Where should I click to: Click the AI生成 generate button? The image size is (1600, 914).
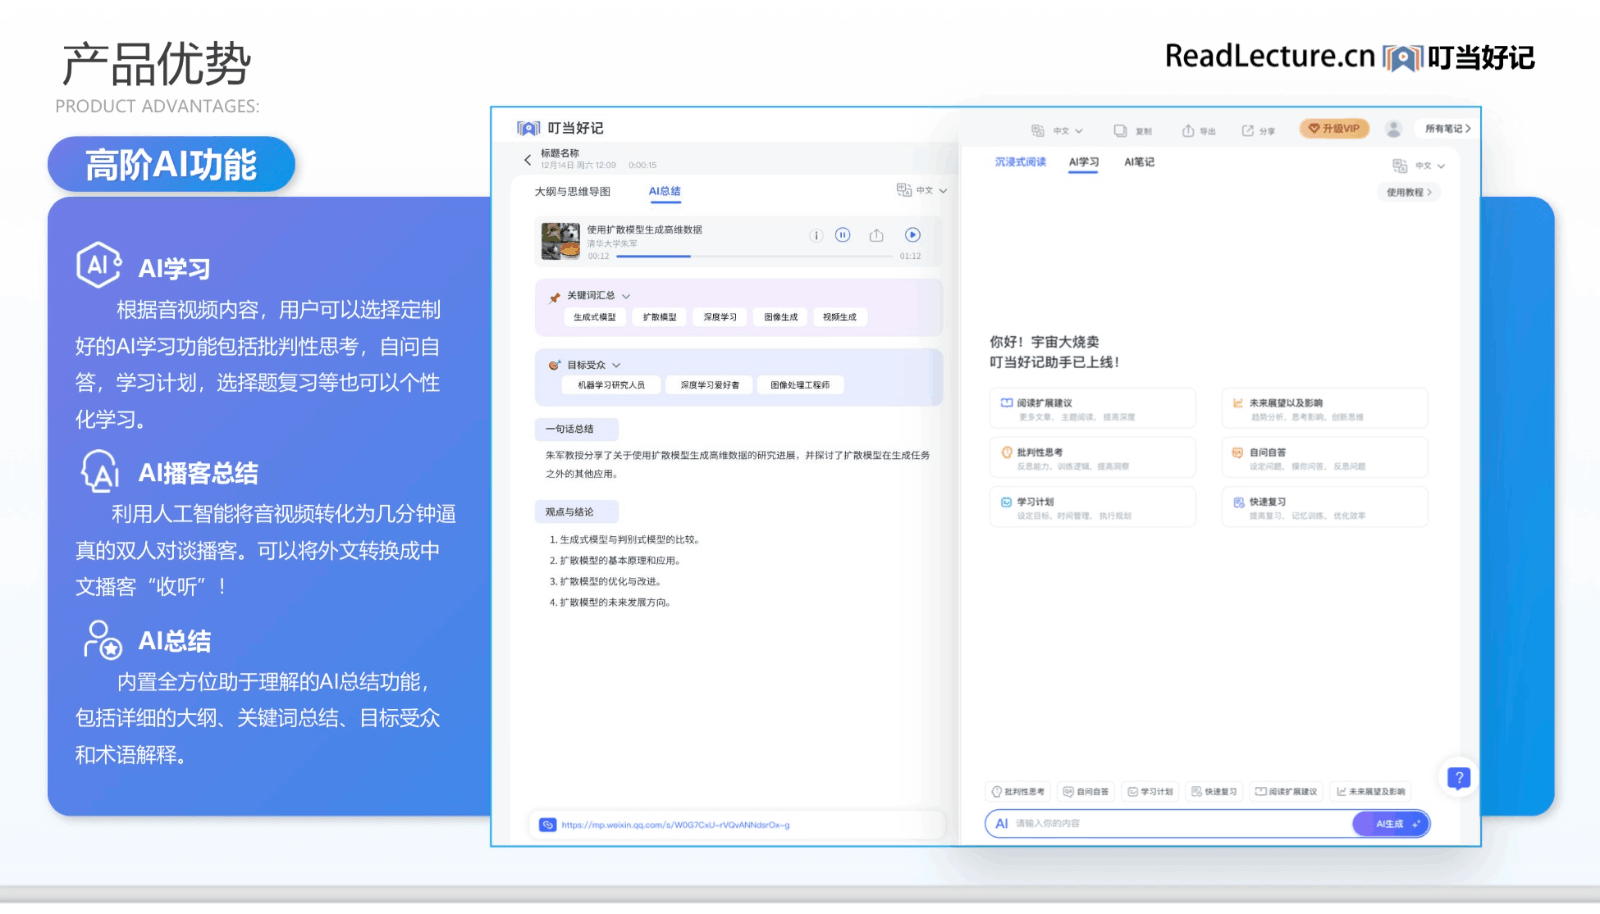tap(1391, 824)
